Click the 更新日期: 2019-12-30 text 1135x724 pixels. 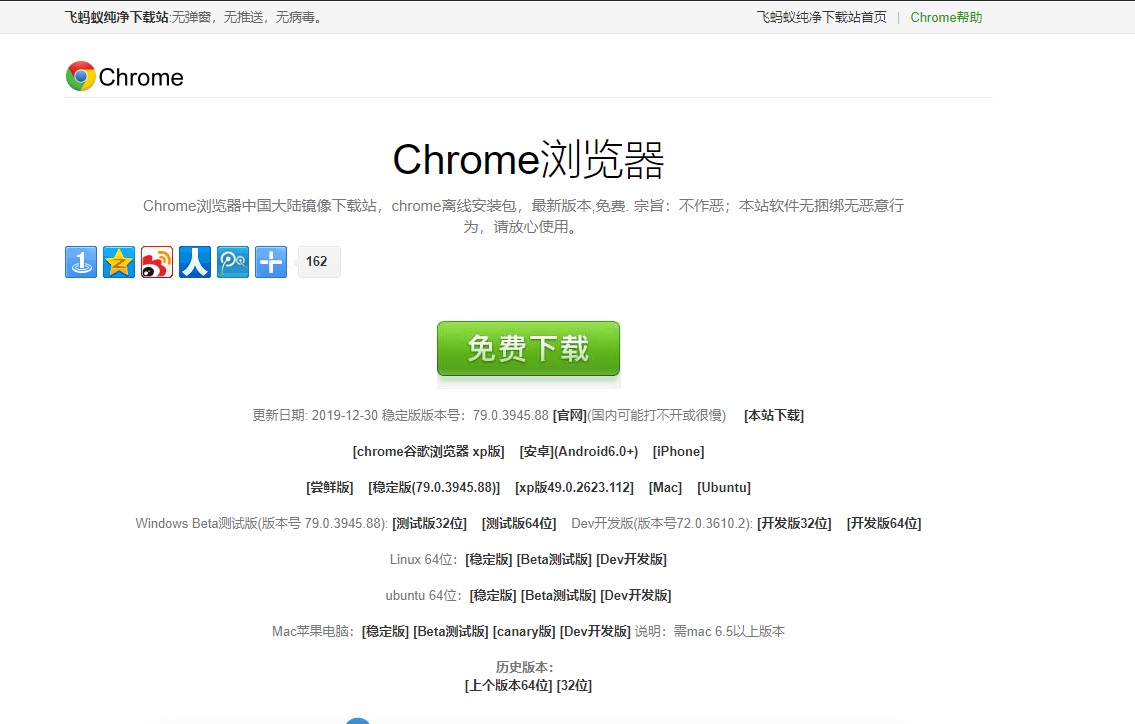pos(315,416)
